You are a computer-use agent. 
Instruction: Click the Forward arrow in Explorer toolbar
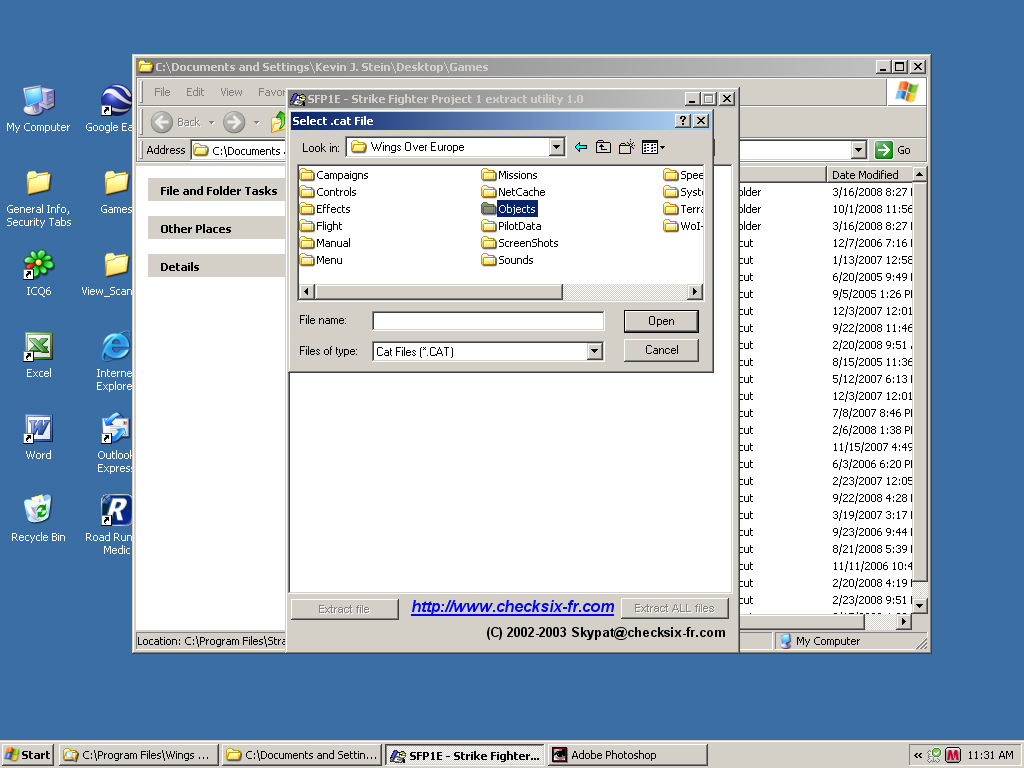pyautogui.click(x=234, y=122)
